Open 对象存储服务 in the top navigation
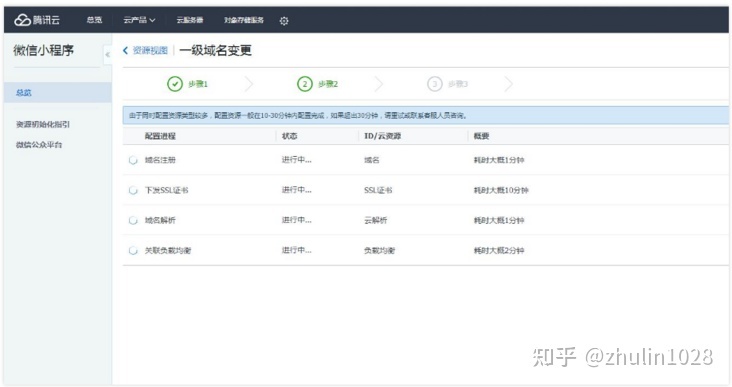Viewport: 732px width, 387px height. click(x=244, y=20)
